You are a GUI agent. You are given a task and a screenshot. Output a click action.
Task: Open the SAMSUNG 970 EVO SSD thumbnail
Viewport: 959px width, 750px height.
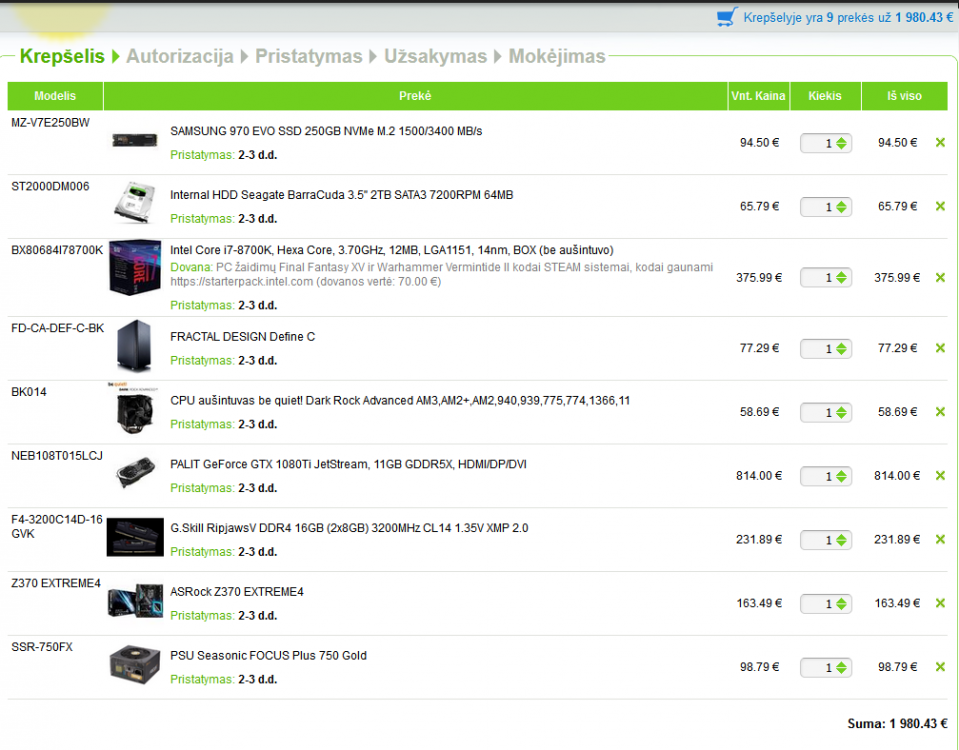click(x=135, y=141)
